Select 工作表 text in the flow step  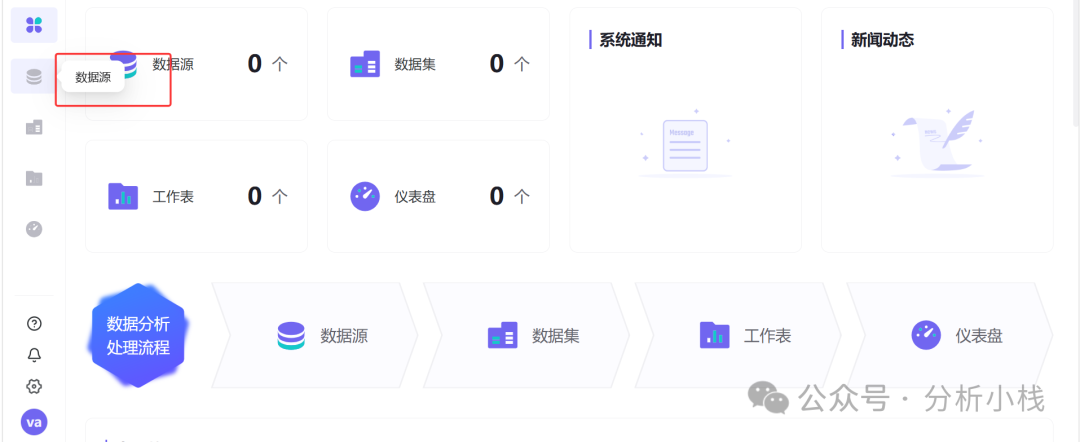(x=767, y=336)
